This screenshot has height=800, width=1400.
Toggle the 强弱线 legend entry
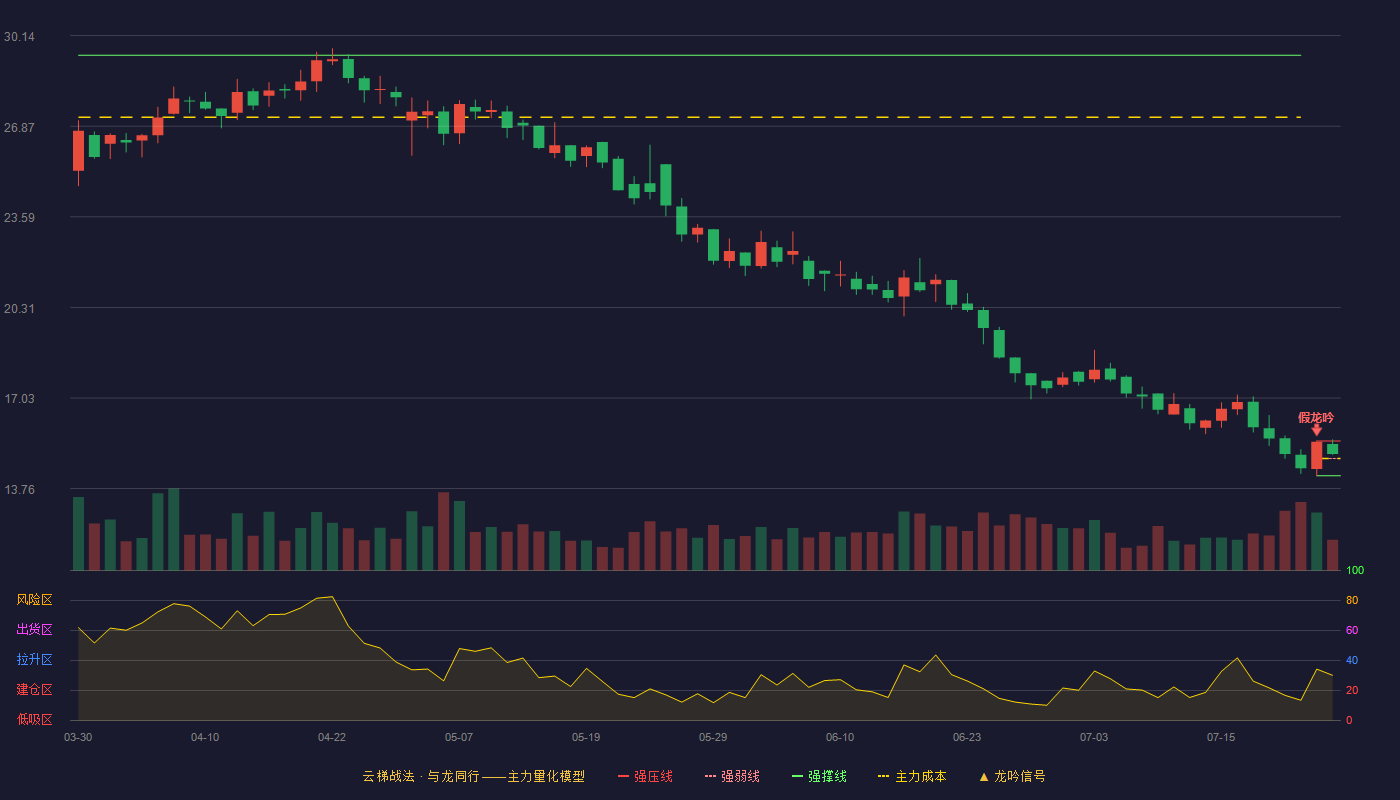pos(732,776)
